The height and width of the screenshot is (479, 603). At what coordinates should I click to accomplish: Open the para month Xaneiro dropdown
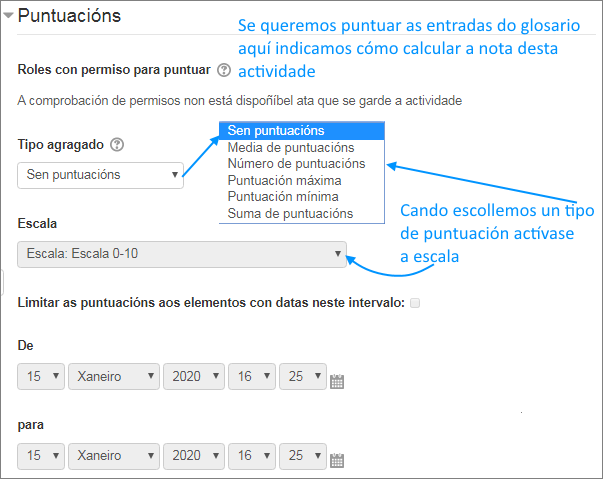click(x=114, y=456)
